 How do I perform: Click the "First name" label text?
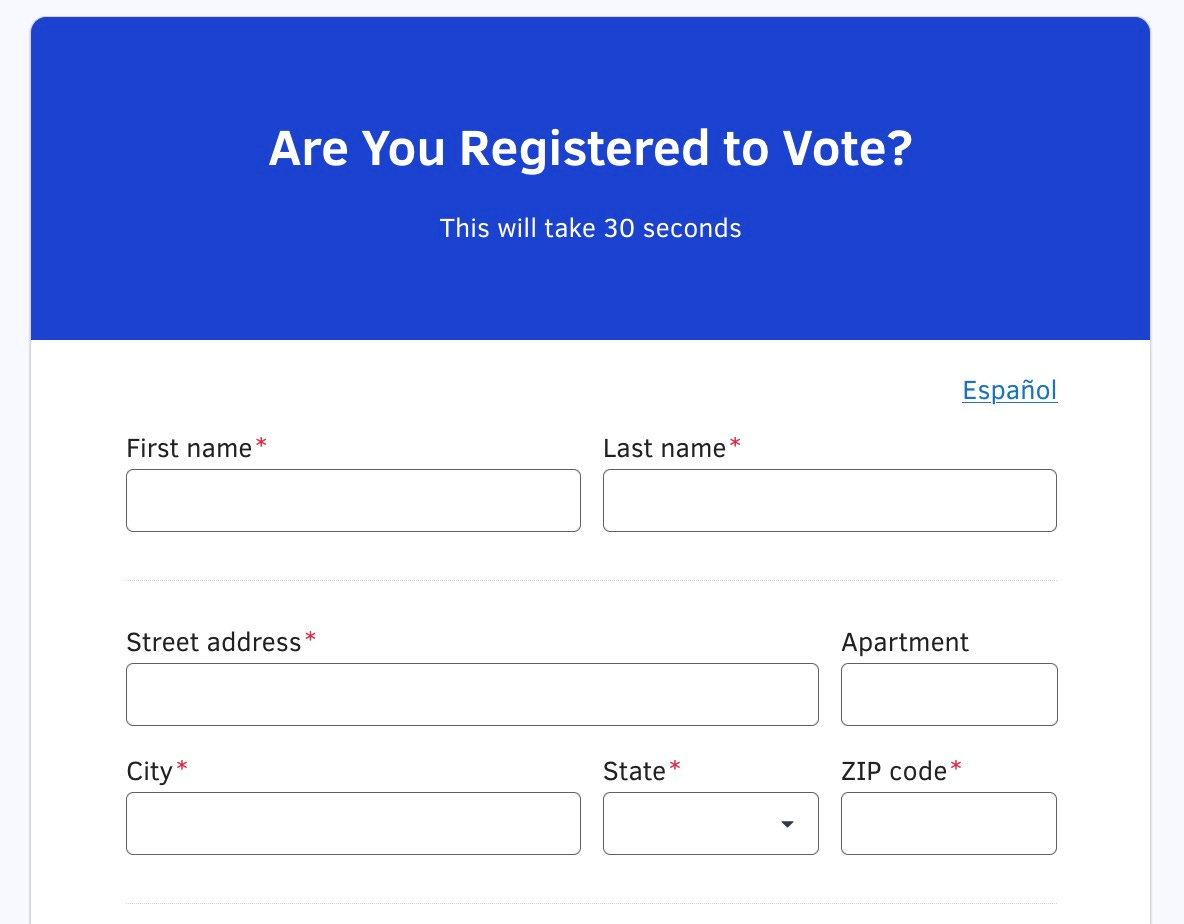click(189, 449)
